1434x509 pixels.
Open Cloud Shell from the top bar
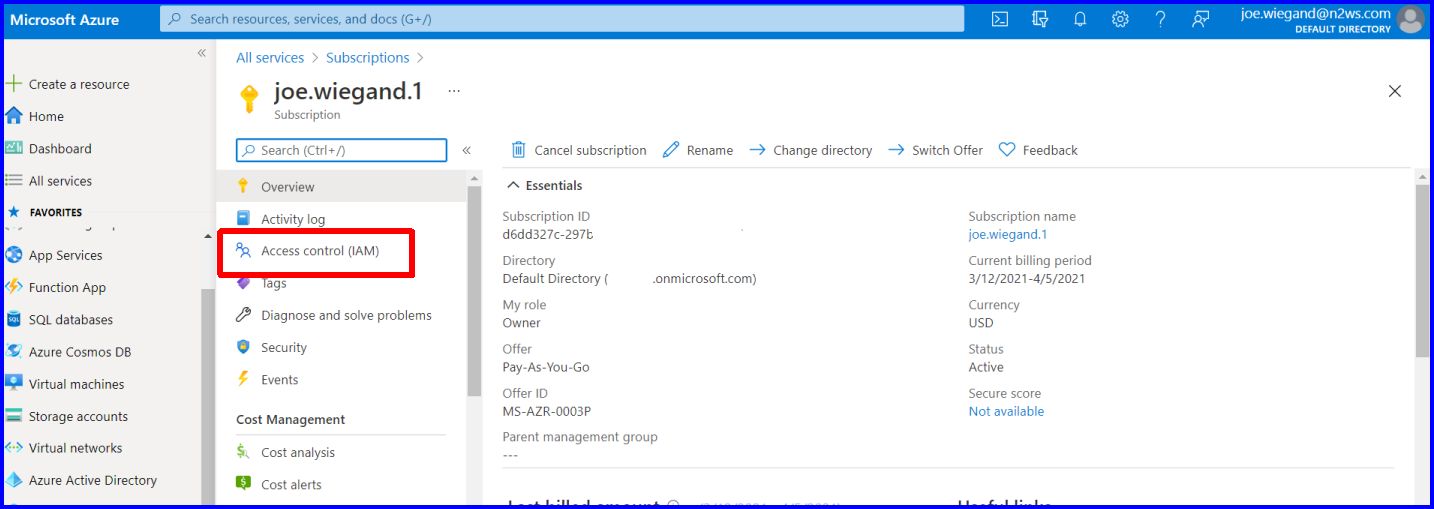click(x=999, y=19)
